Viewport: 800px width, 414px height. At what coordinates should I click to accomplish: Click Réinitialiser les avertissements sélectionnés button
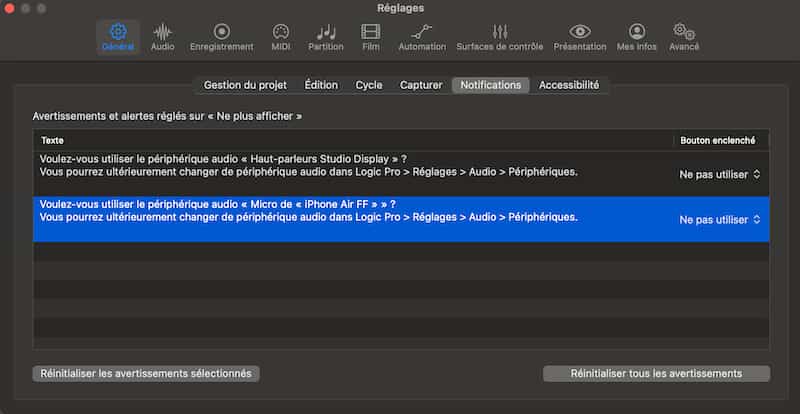point(146,374)
